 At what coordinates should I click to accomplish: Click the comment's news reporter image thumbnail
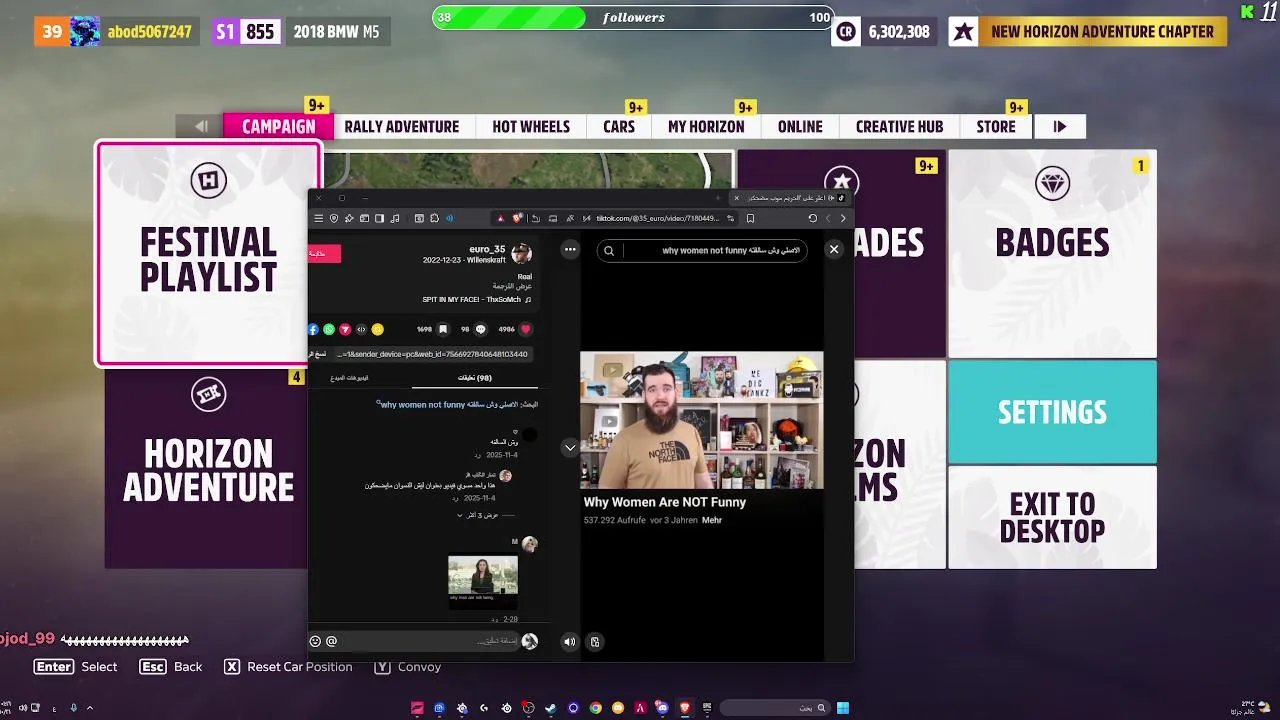(x=483, y=580)
